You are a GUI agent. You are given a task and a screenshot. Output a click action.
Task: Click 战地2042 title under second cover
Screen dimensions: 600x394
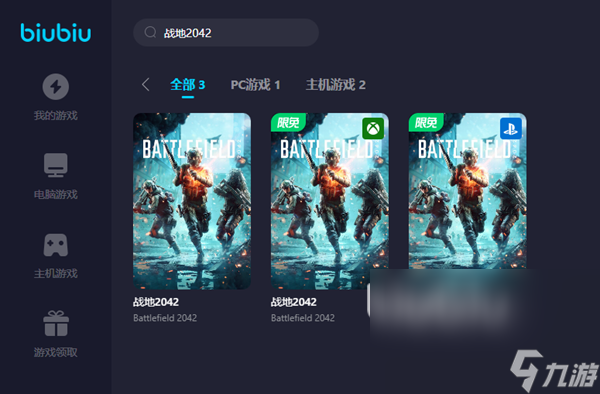click(293, 302)
